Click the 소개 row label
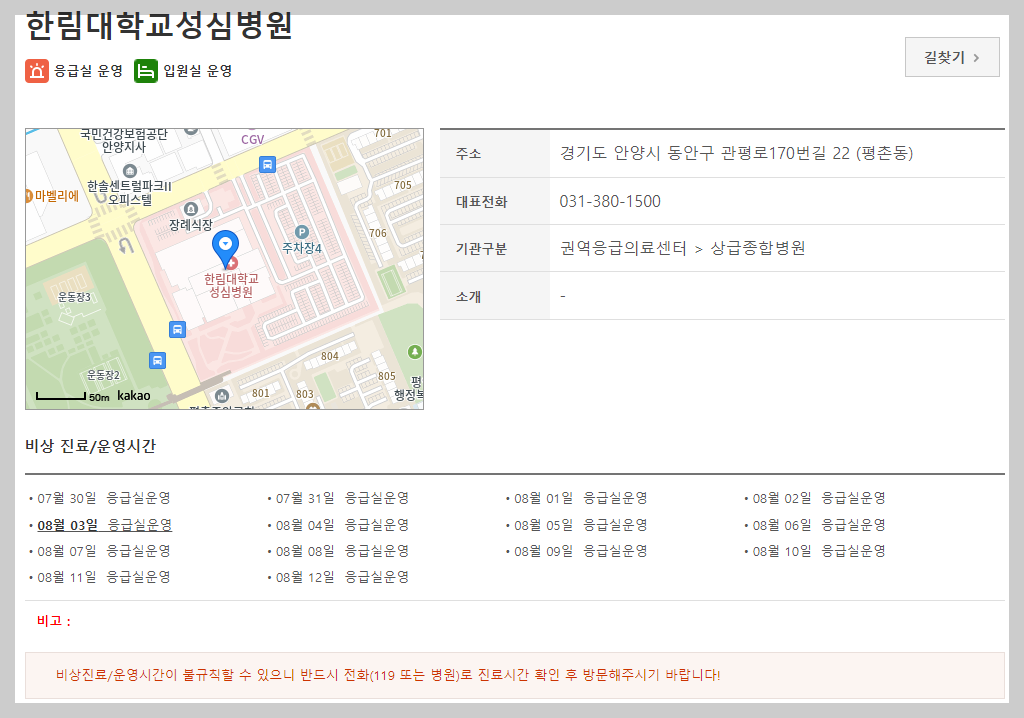1024x718 pixels. click(x=468, y=297)
